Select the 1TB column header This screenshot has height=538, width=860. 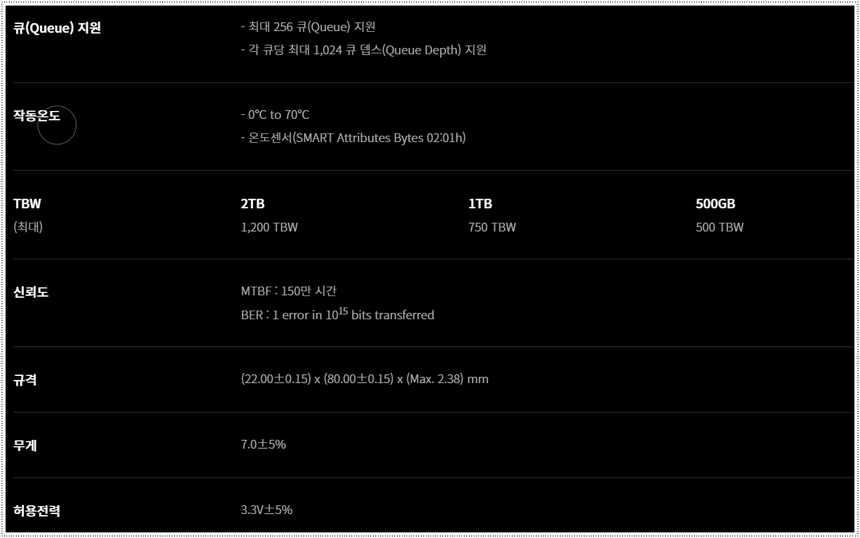pos(480,204)
